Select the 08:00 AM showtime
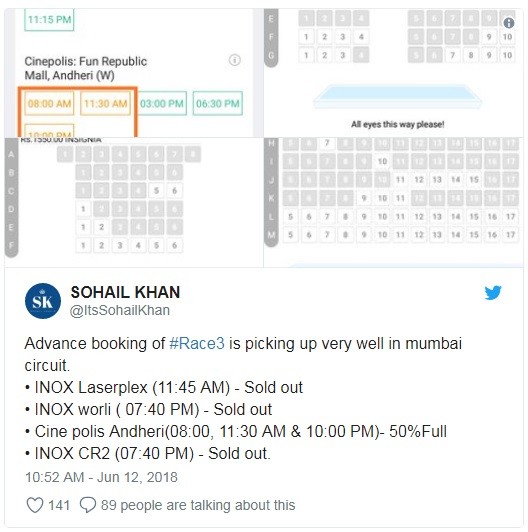This screenshot has width=528, height=532. tap(49, 103)
